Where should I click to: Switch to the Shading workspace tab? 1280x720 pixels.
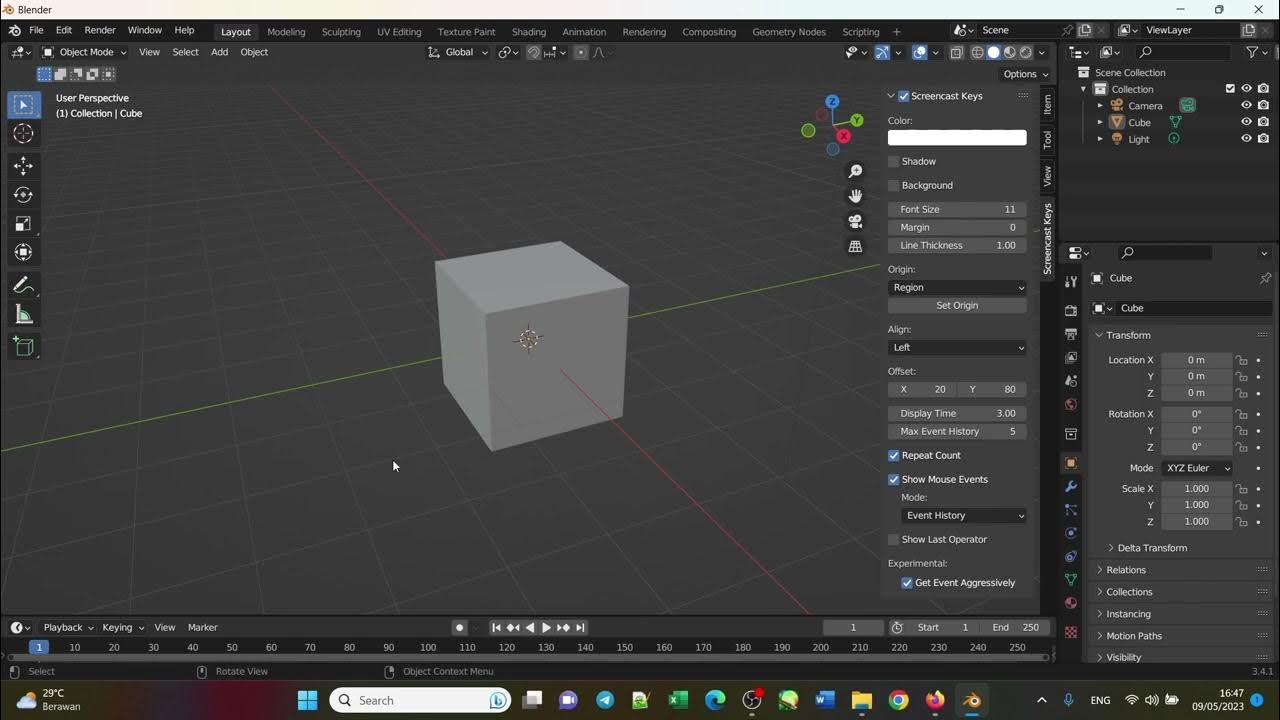coord(529,32)
